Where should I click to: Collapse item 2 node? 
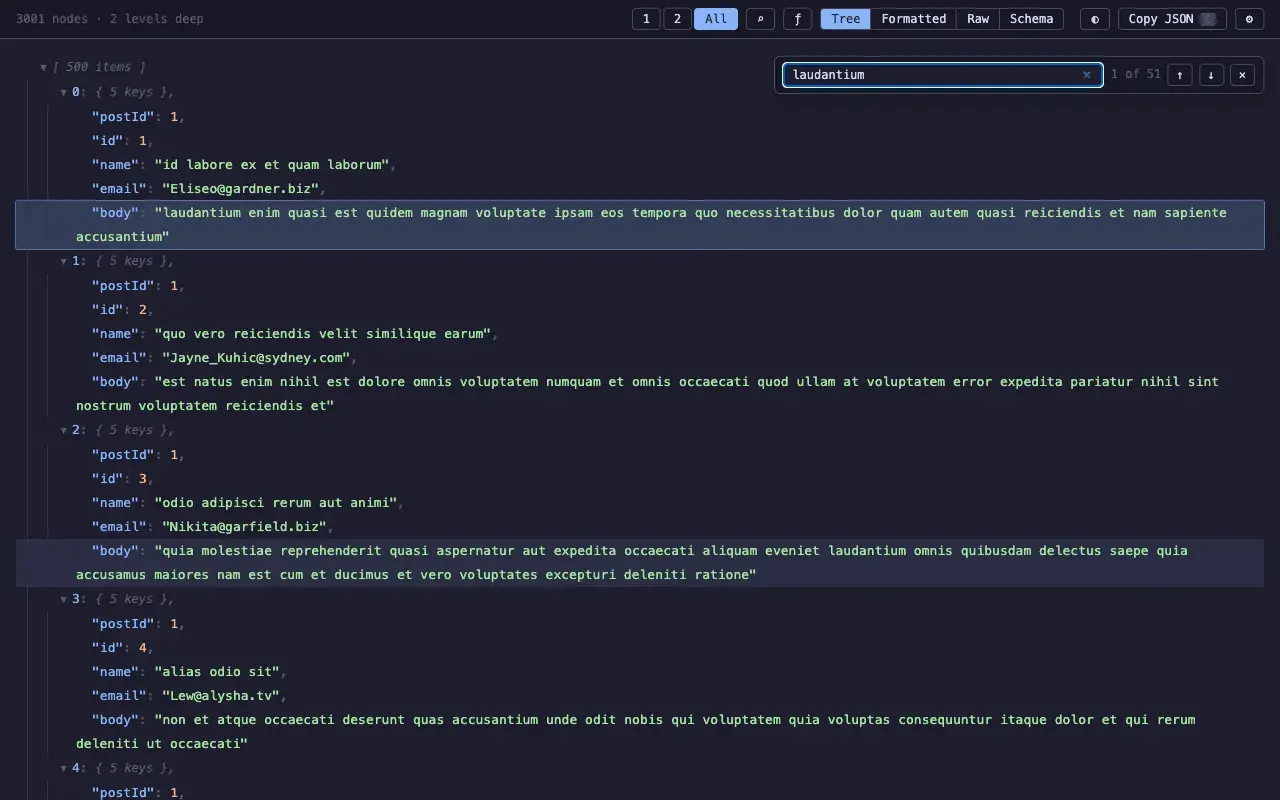[x=64, y=431]
